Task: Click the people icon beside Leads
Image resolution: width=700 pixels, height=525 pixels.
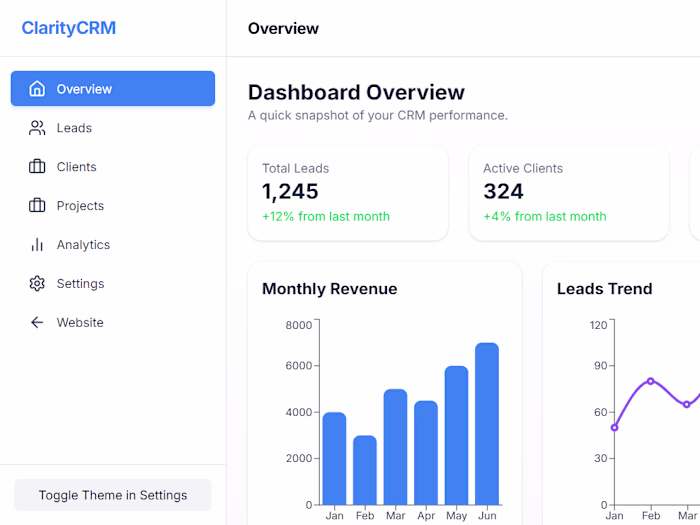Action: click(37, 128)
